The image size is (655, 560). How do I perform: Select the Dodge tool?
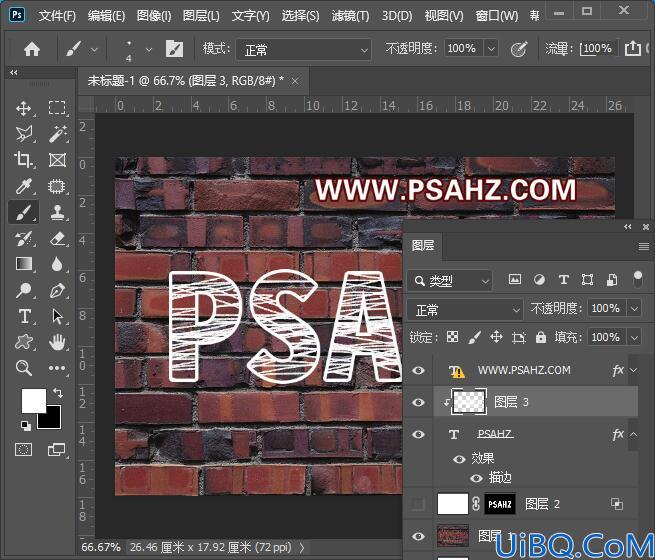click(x=23, y=290)
